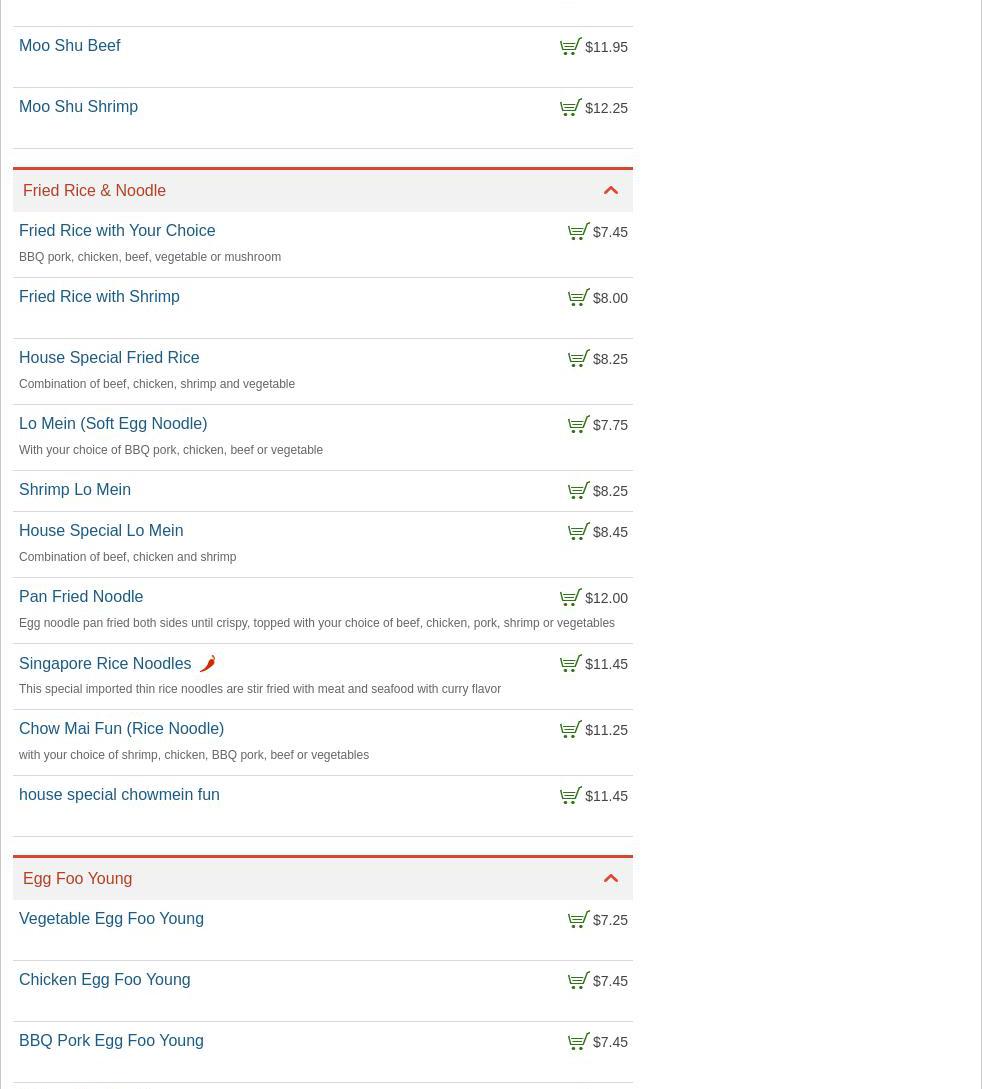Click the cart icon for Moo Shu Beef
Screen dimensions: 982x1089
coord(570,47)
